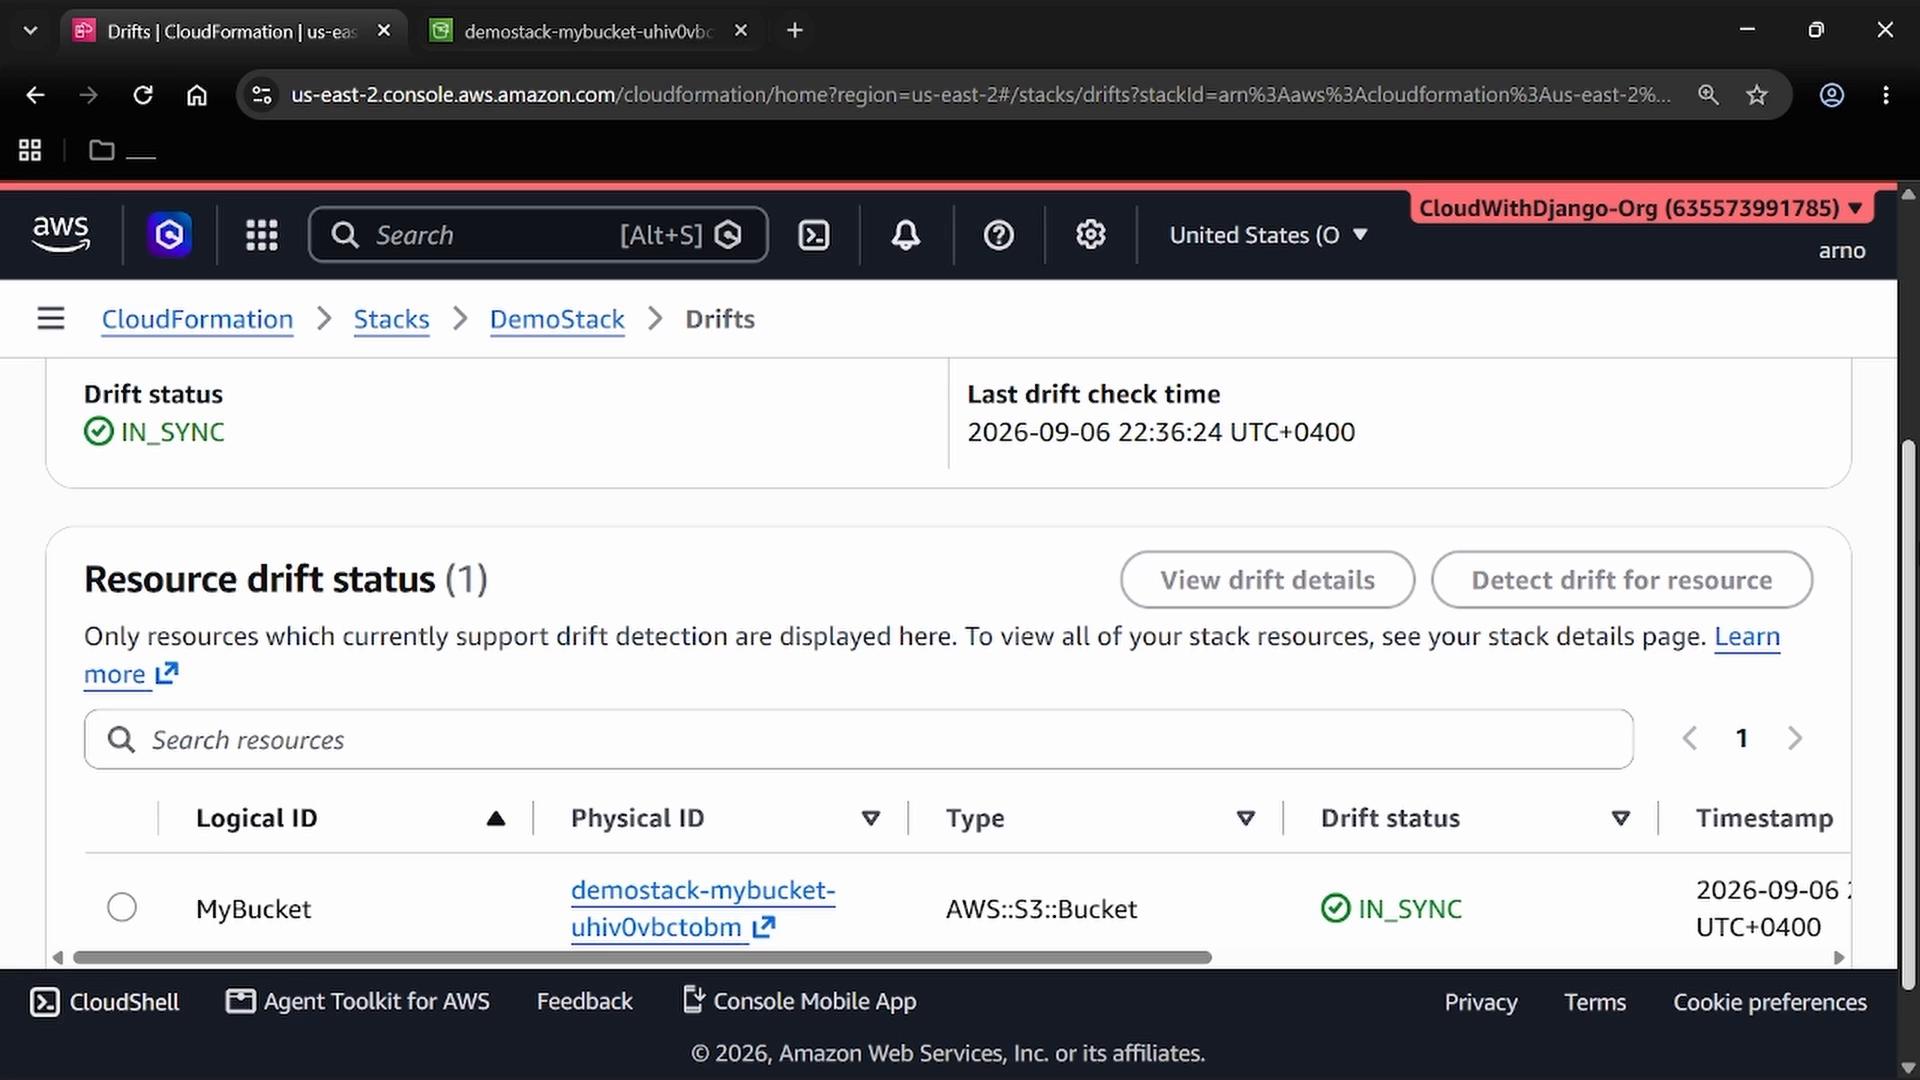Click the horizontal table scrollbar

pyautogui.click(x=642, y=957)
